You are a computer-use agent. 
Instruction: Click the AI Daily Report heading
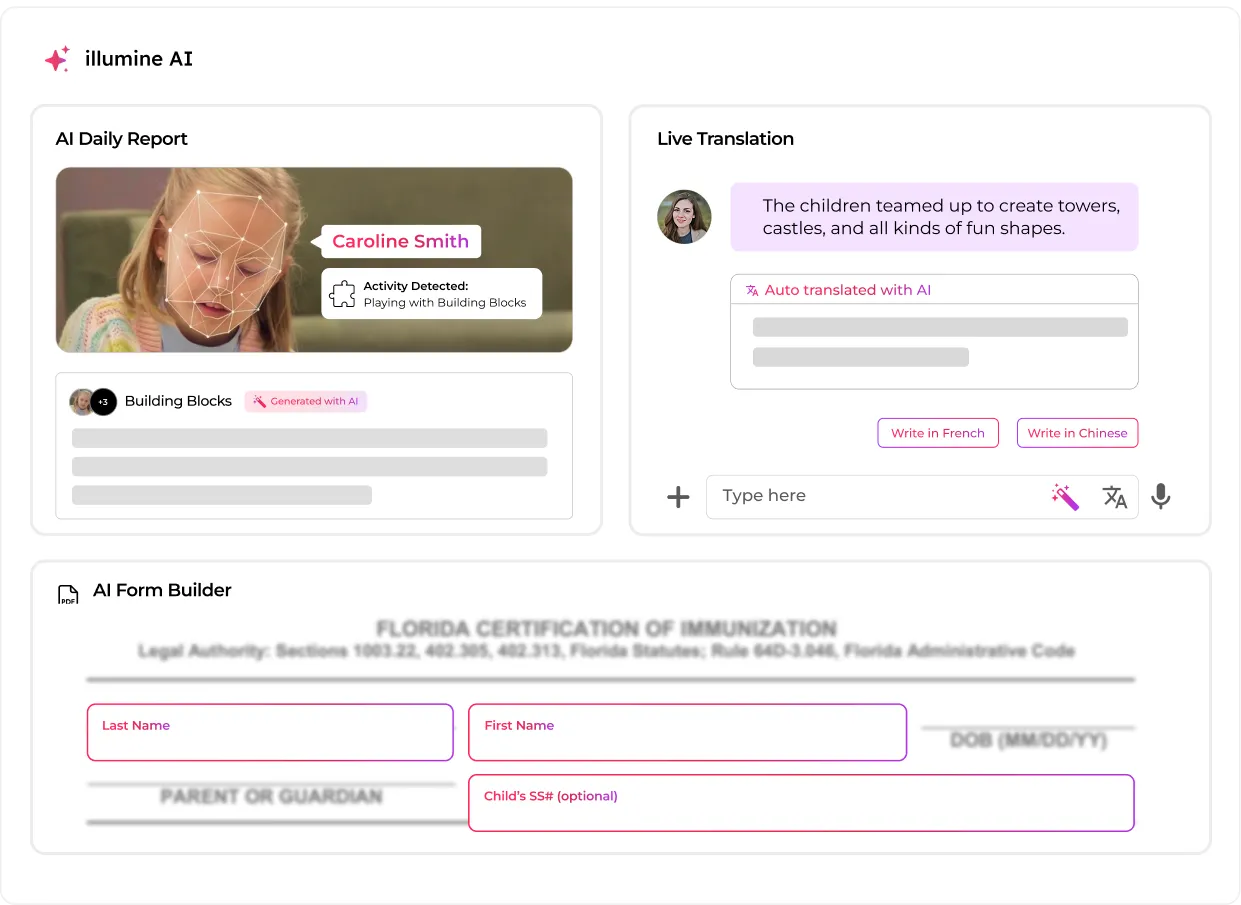click(122, 139)
